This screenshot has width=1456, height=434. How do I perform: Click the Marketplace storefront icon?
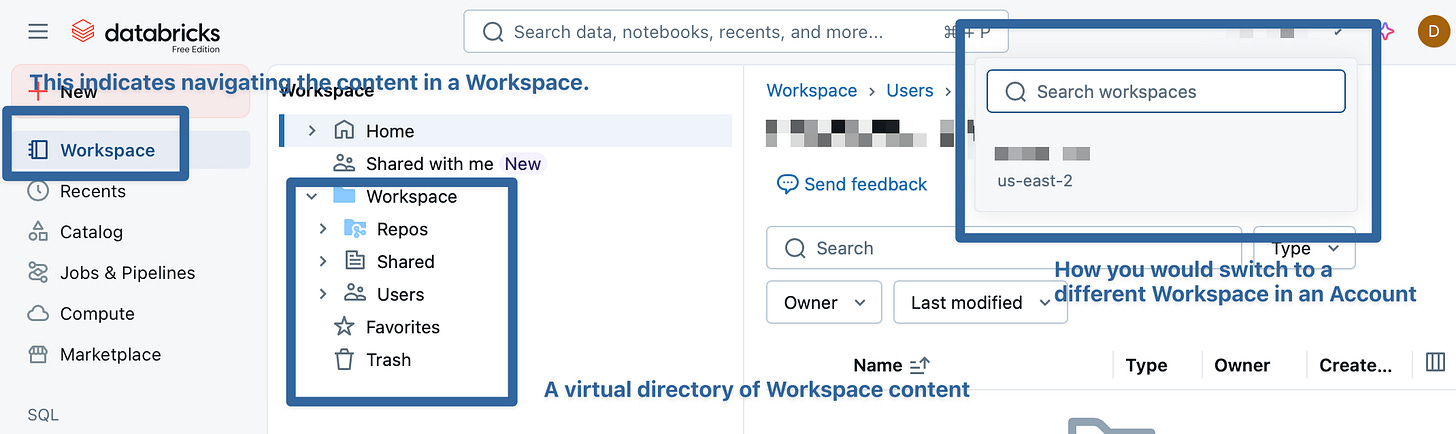tap(38, 355)
